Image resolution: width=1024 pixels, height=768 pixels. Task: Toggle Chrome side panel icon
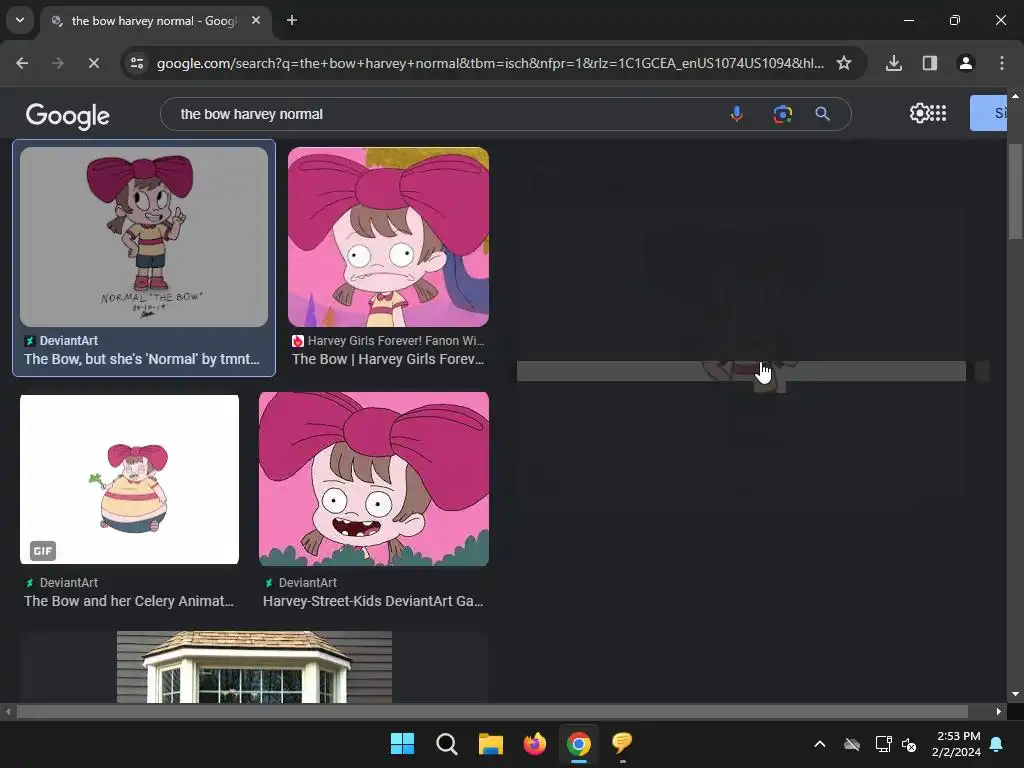(x=929, y=63)
